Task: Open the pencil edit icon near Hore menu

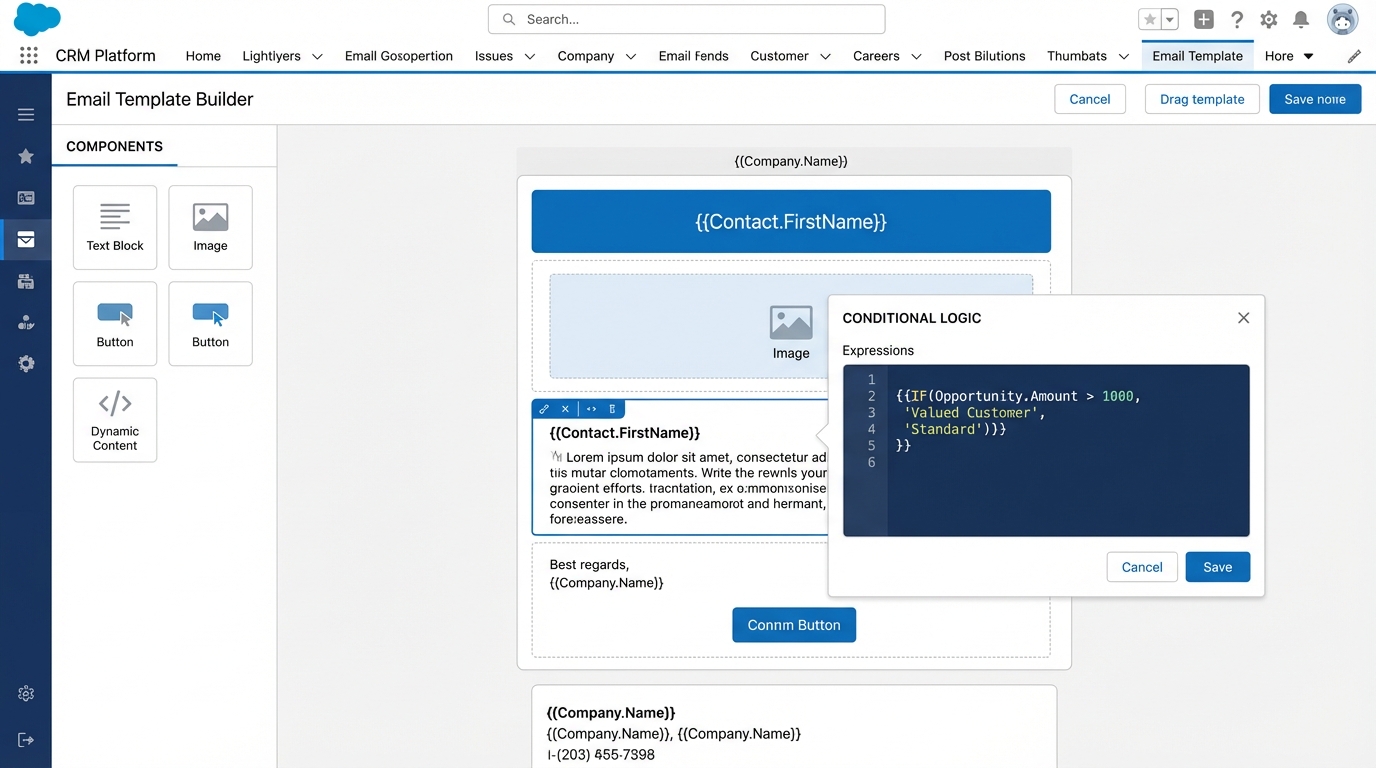Action: (x=1355, y=56)
